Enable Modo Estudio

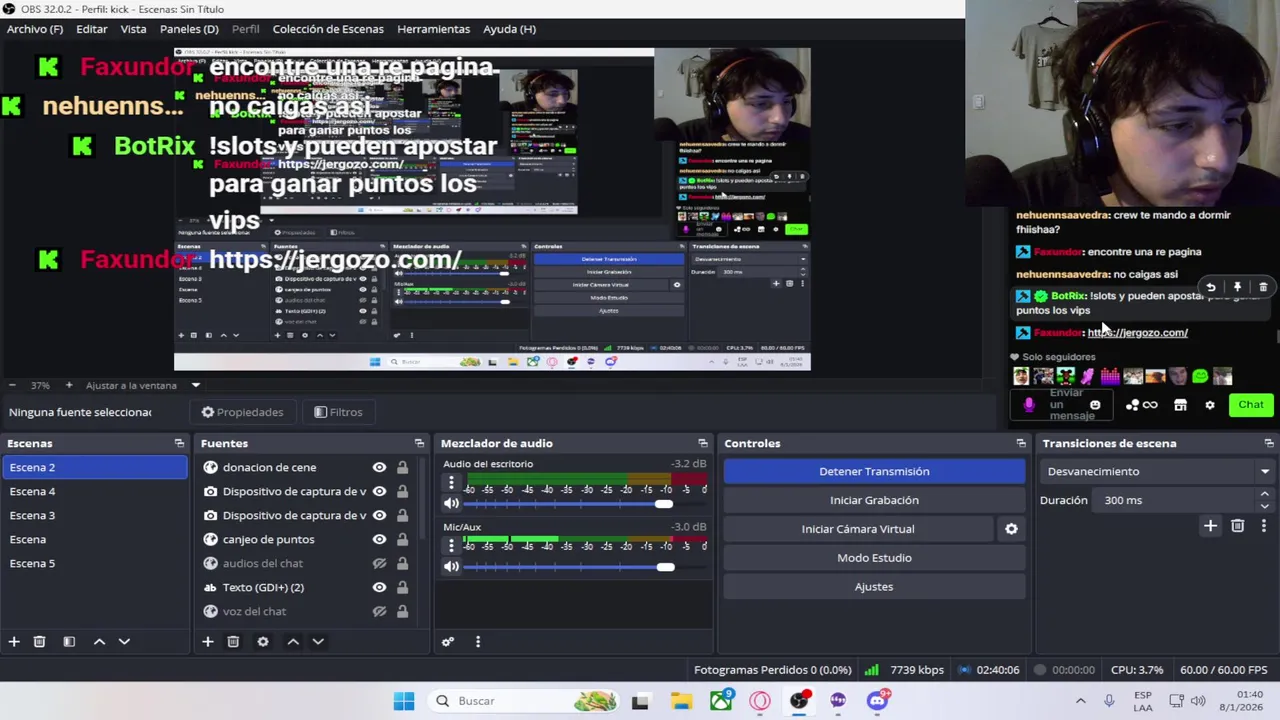874,558
